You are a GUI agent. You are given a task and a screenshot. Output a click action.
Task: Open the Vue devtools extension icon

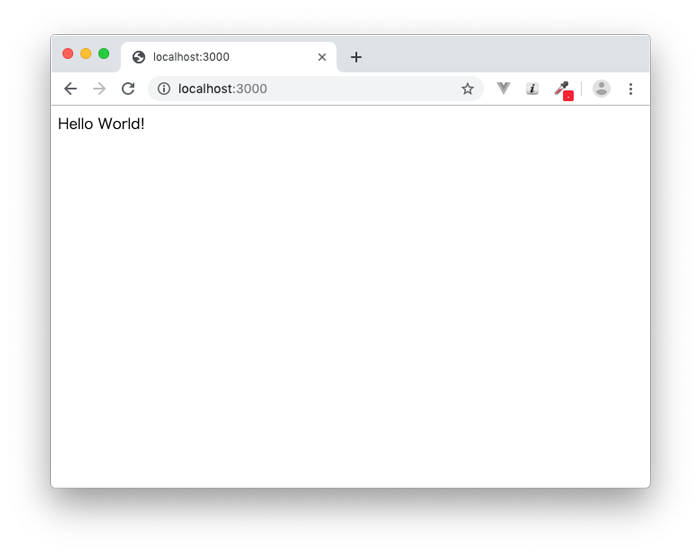click(x=504, y=88)
